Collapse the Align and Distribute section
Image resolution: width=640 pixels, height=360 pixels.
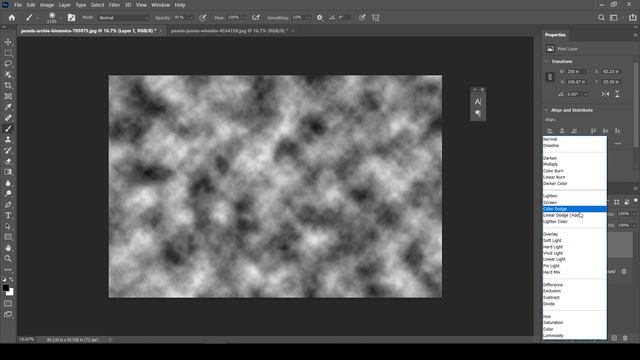[x=547, y=110]
